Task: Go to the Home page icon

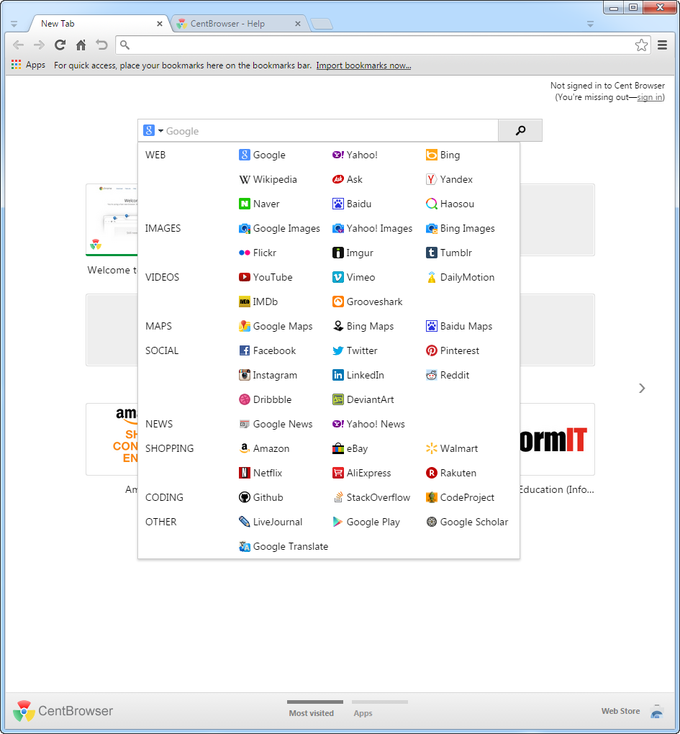Action: tap(81, 45)
